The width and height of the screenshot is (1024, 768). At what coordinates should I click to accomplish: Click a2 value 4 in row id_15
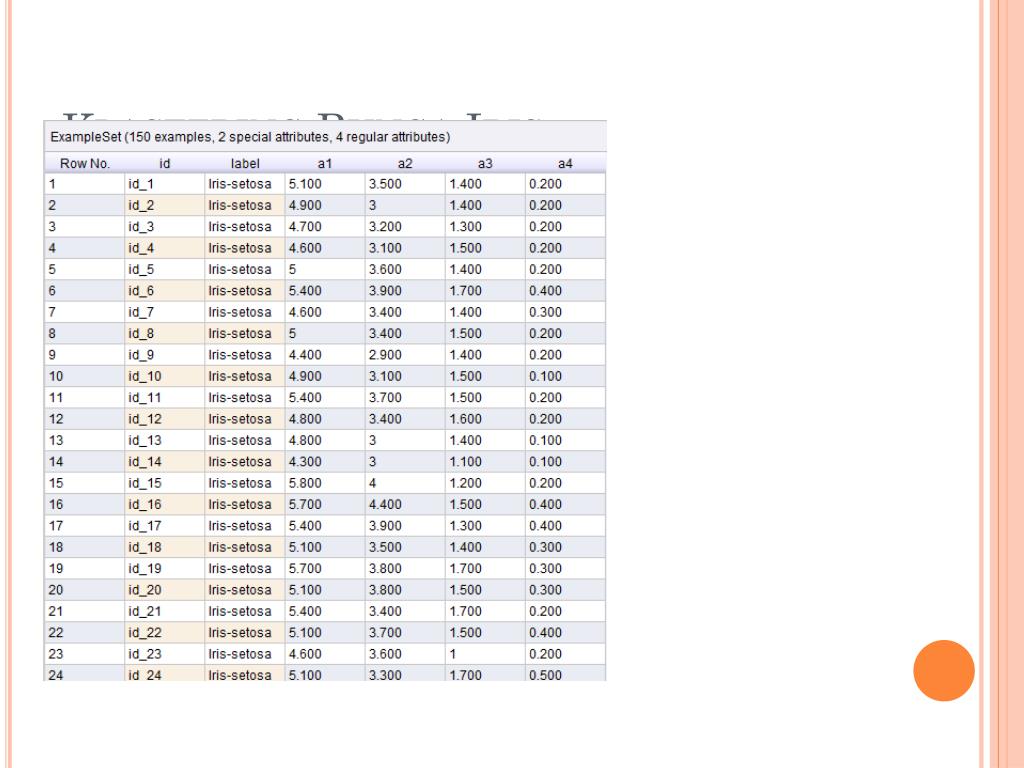click(x=405, y=483)
